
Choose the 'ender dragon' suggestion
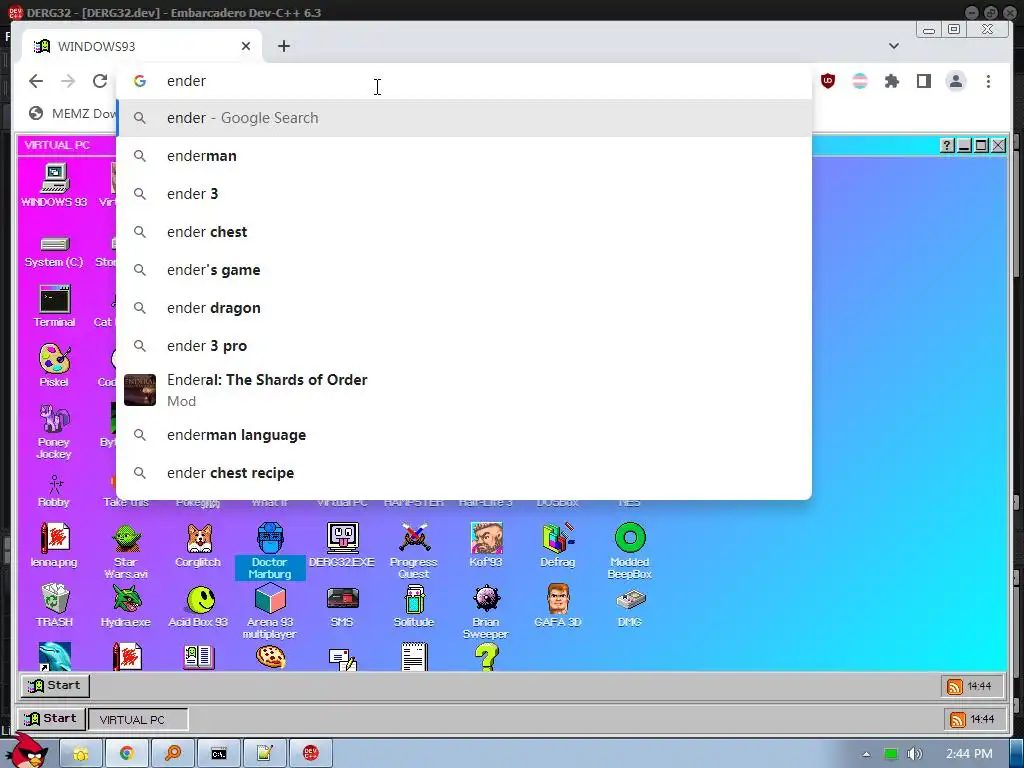point(464,308)
